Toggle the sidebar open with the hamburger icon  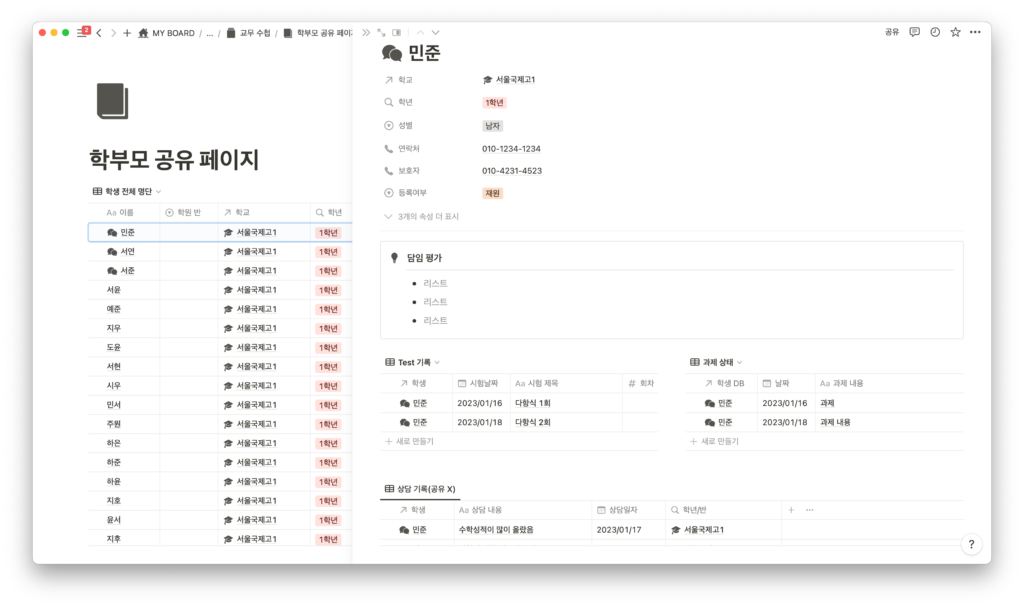coord(80,32)
